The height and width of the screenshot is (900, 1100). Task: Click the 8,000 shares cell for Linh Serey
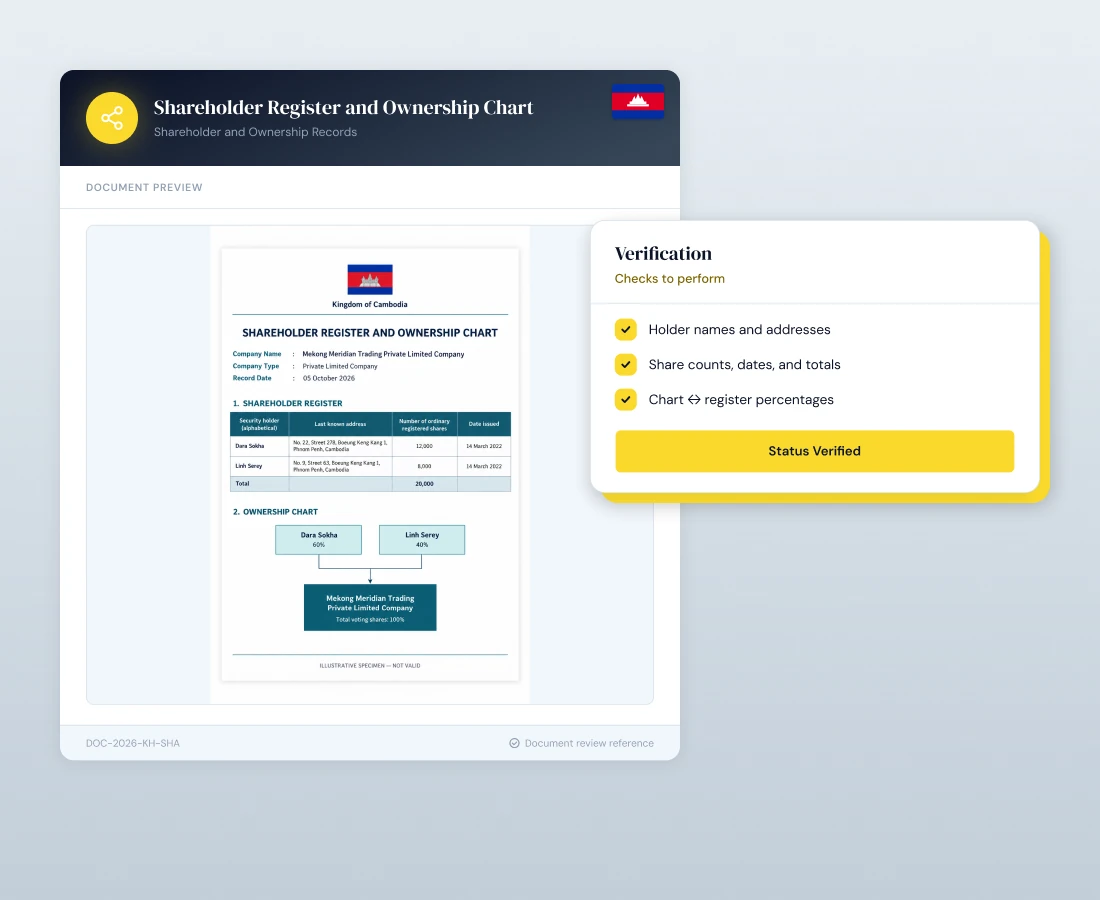click(424, 466)
